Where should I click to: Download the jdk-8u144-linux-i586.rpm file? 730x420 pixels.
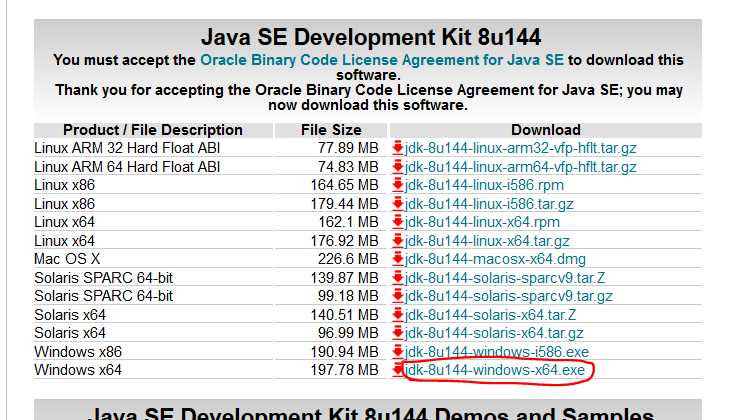coord(484,185)
